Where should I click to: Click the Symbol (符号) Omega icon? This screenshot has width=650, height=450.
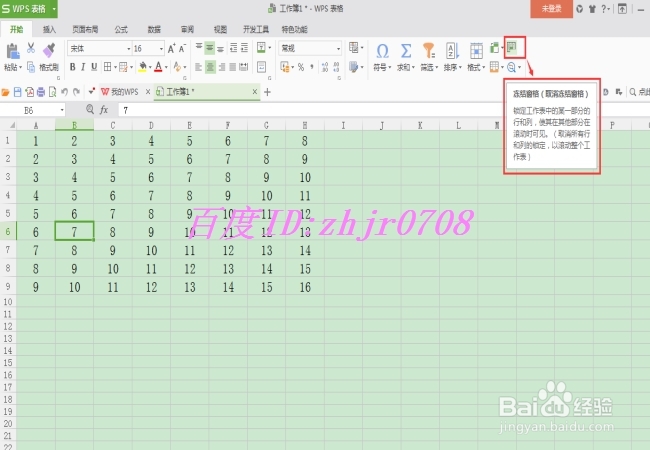pyautogui.click(x=382, y=51)
